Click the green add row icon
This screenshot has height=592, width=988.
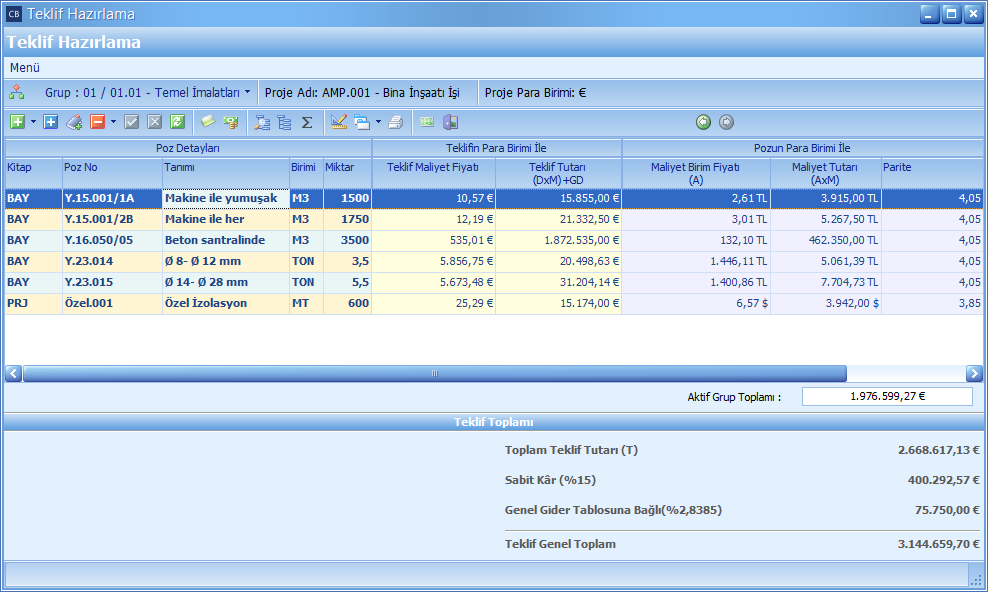pos(17,122)
